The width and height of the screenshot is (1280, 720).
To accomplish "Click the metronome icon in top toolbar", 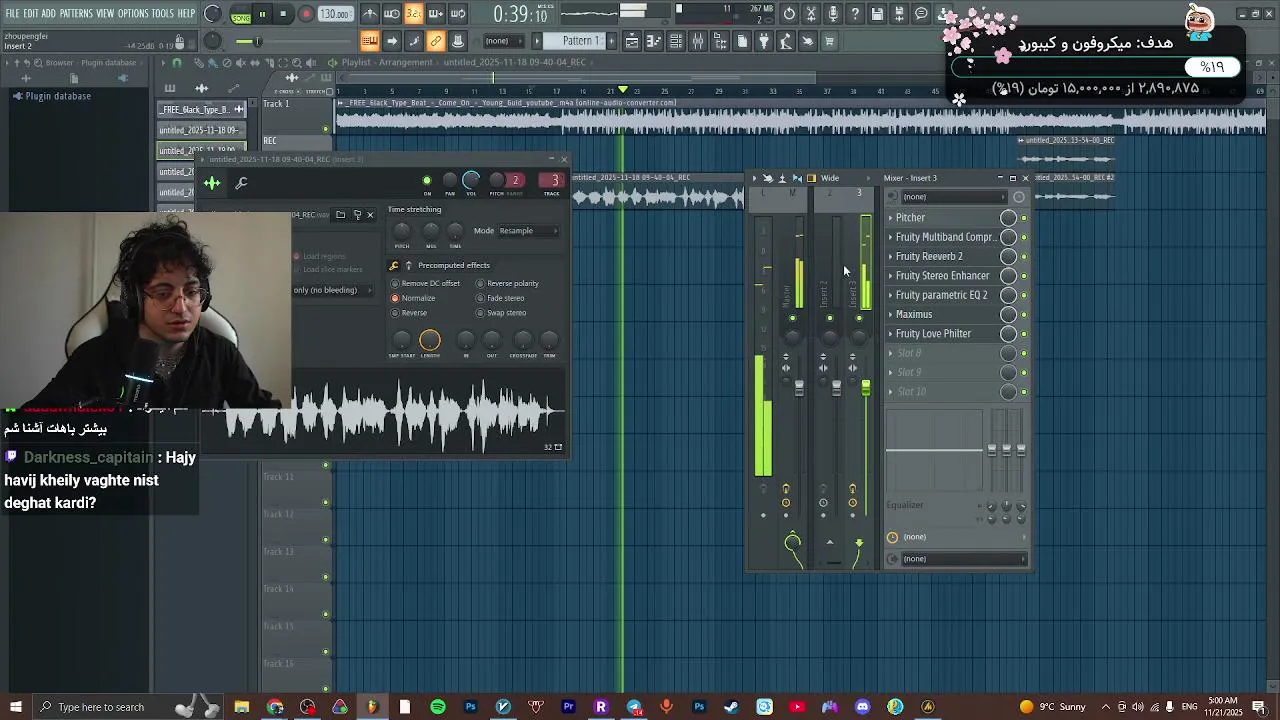I will pyautogui.click(x=370, y=14).
